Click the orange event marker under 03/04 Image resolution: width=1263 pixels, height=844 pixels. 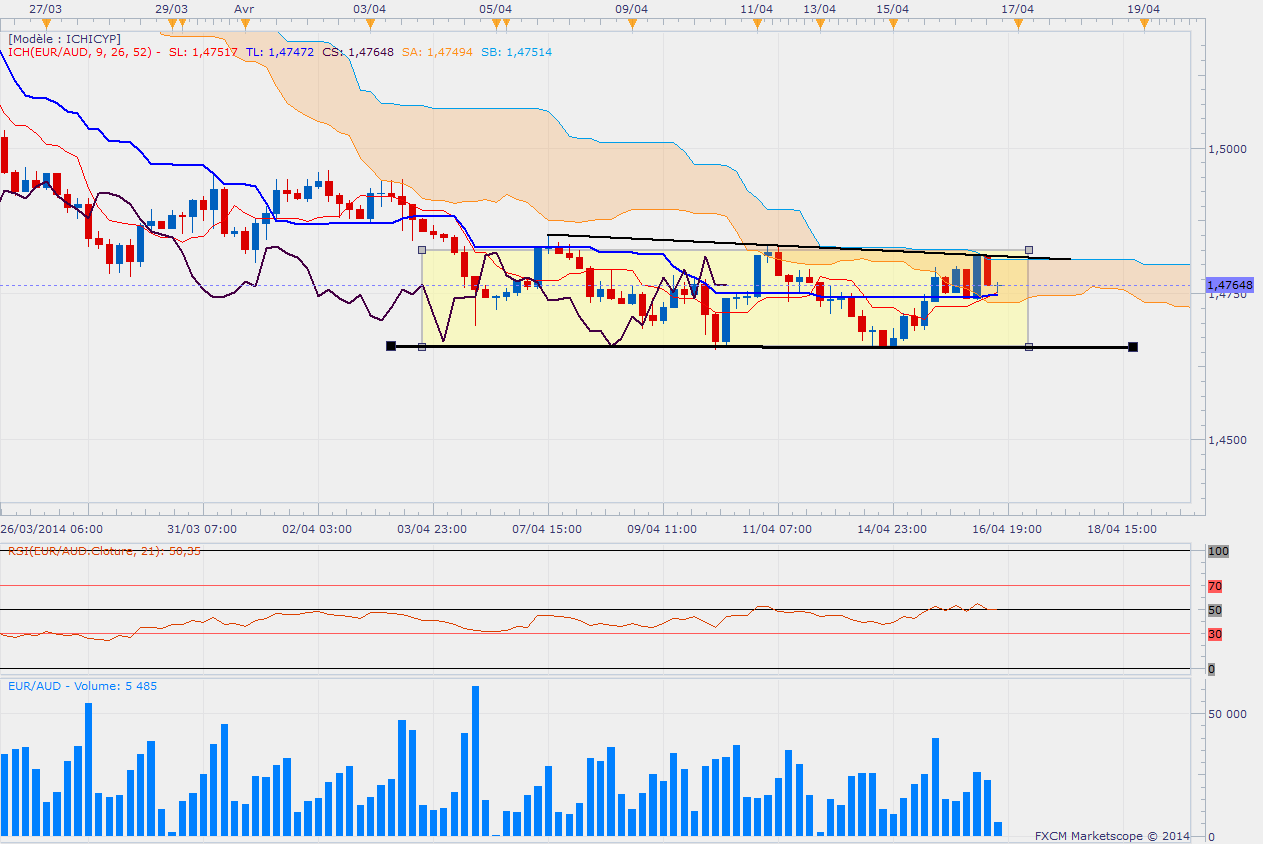(371, 22)
